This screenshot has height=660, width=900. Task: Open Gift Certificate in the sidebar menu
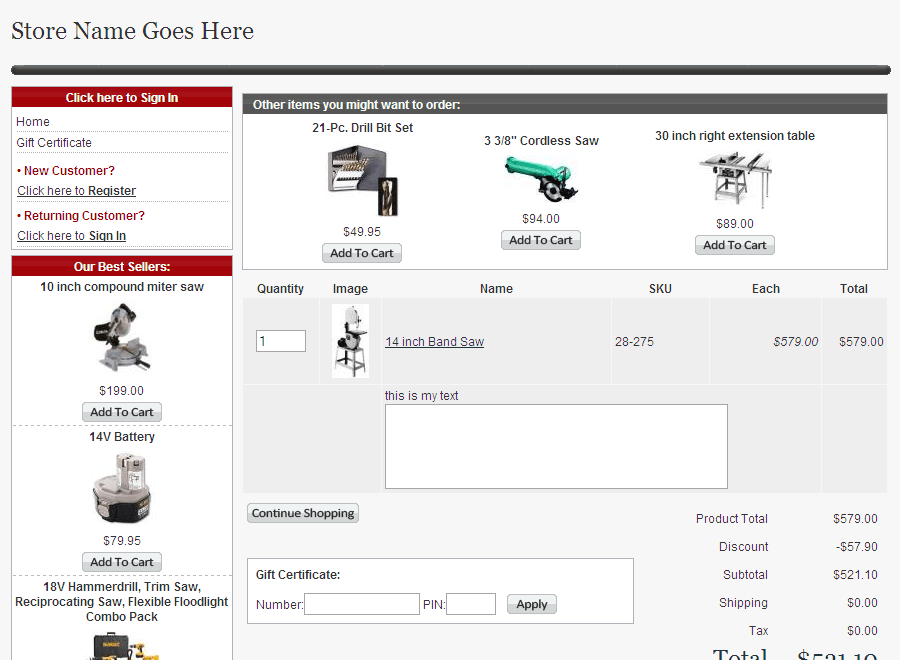click(x=54, y=143)
